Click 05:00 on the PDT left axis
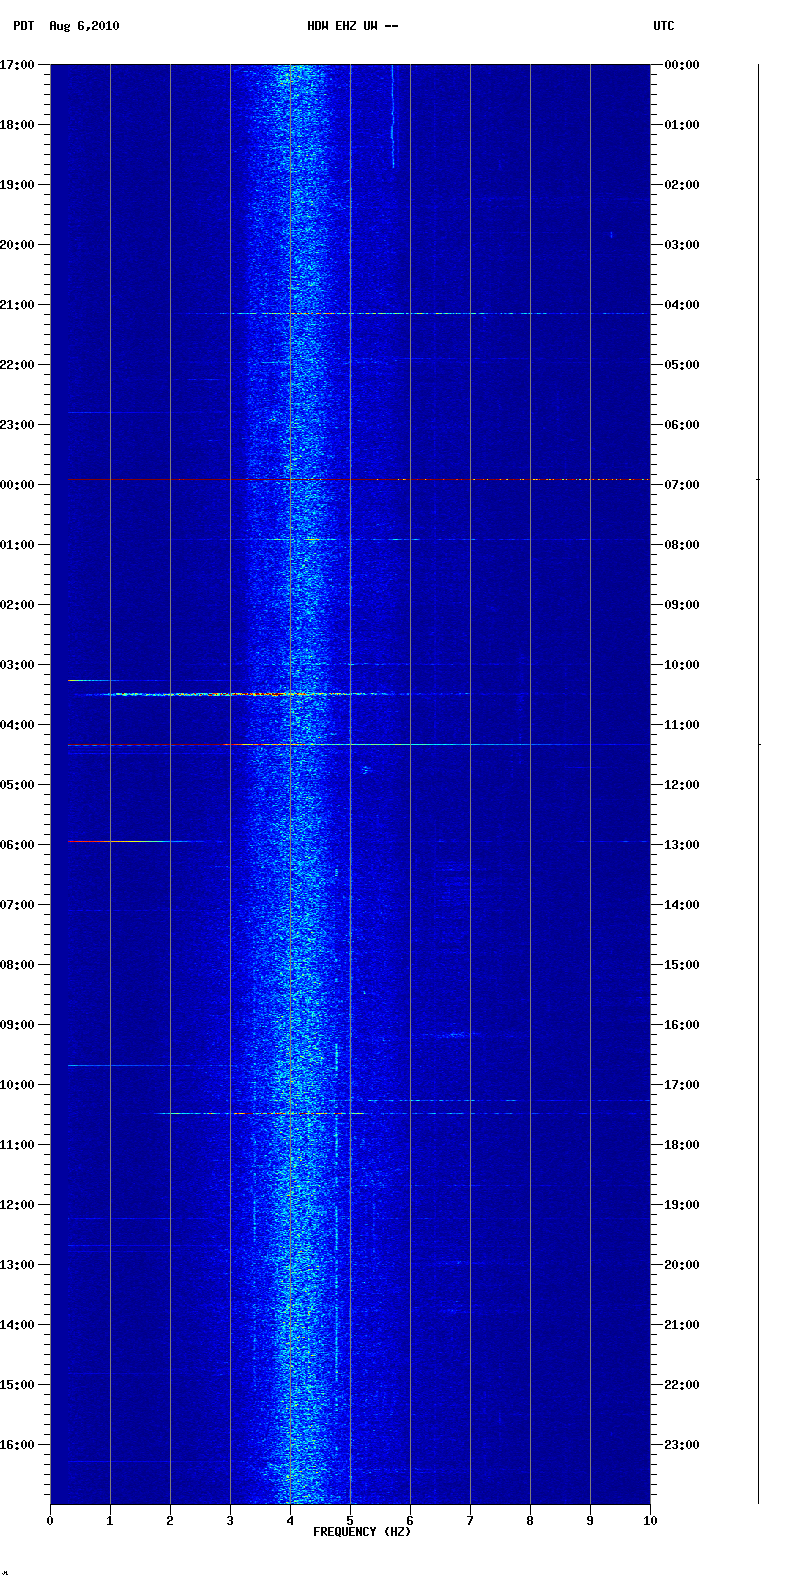802x1584 pixels. click(19, 785)
